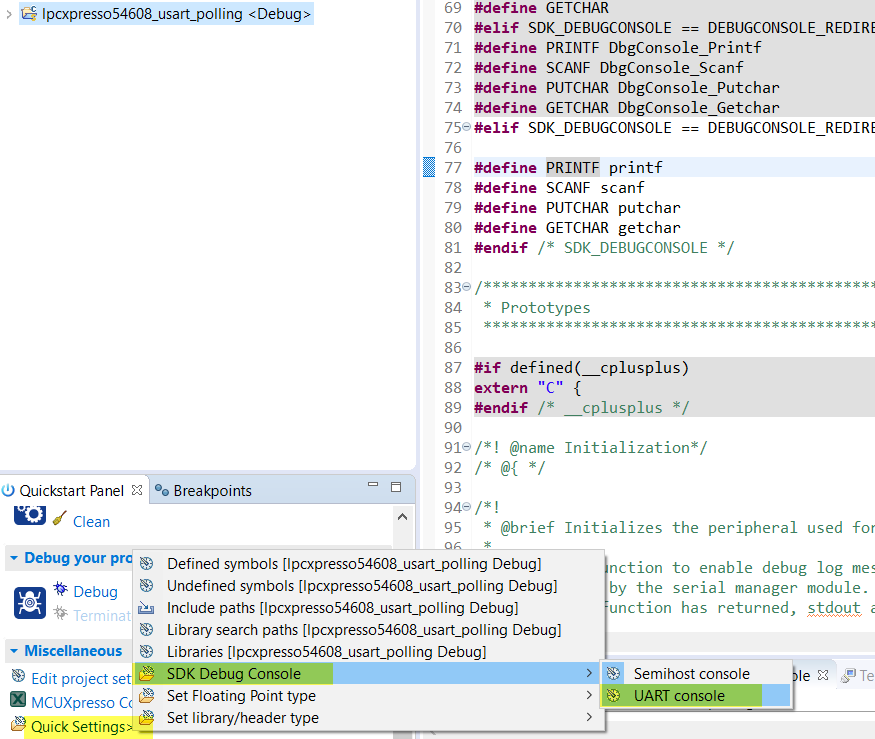Click the icon beside Undefined symbols
This screenshot has height=739, width=875.
click(x=147, y=586)
